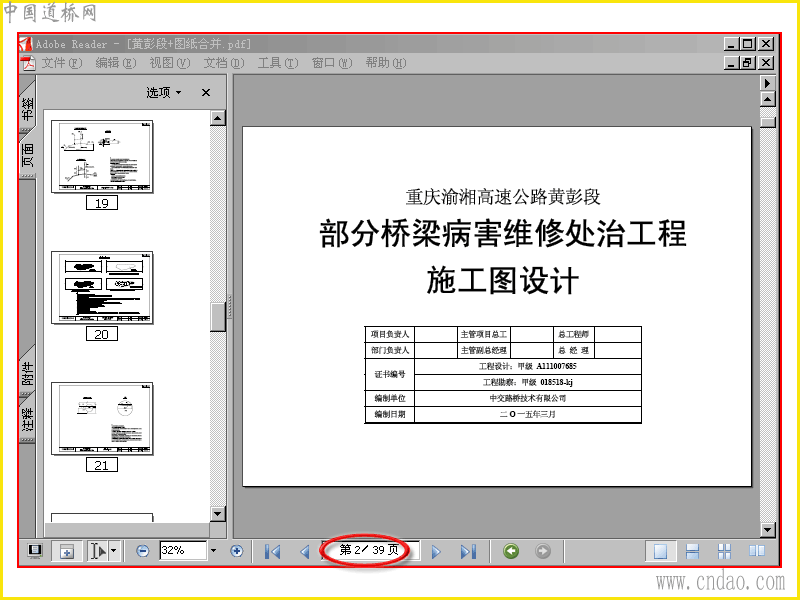800x600 pixels.
Task: Go to the first page with the first-page arrow
Action: tap(272, 551)
